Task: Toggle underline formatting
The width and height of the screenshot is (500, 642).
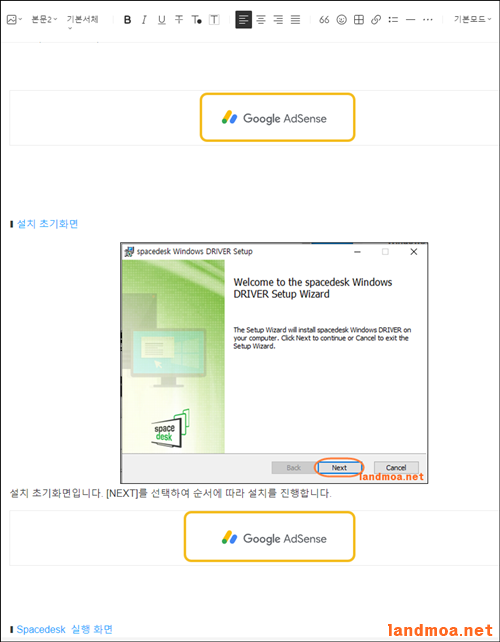Action: pos(162,20)
